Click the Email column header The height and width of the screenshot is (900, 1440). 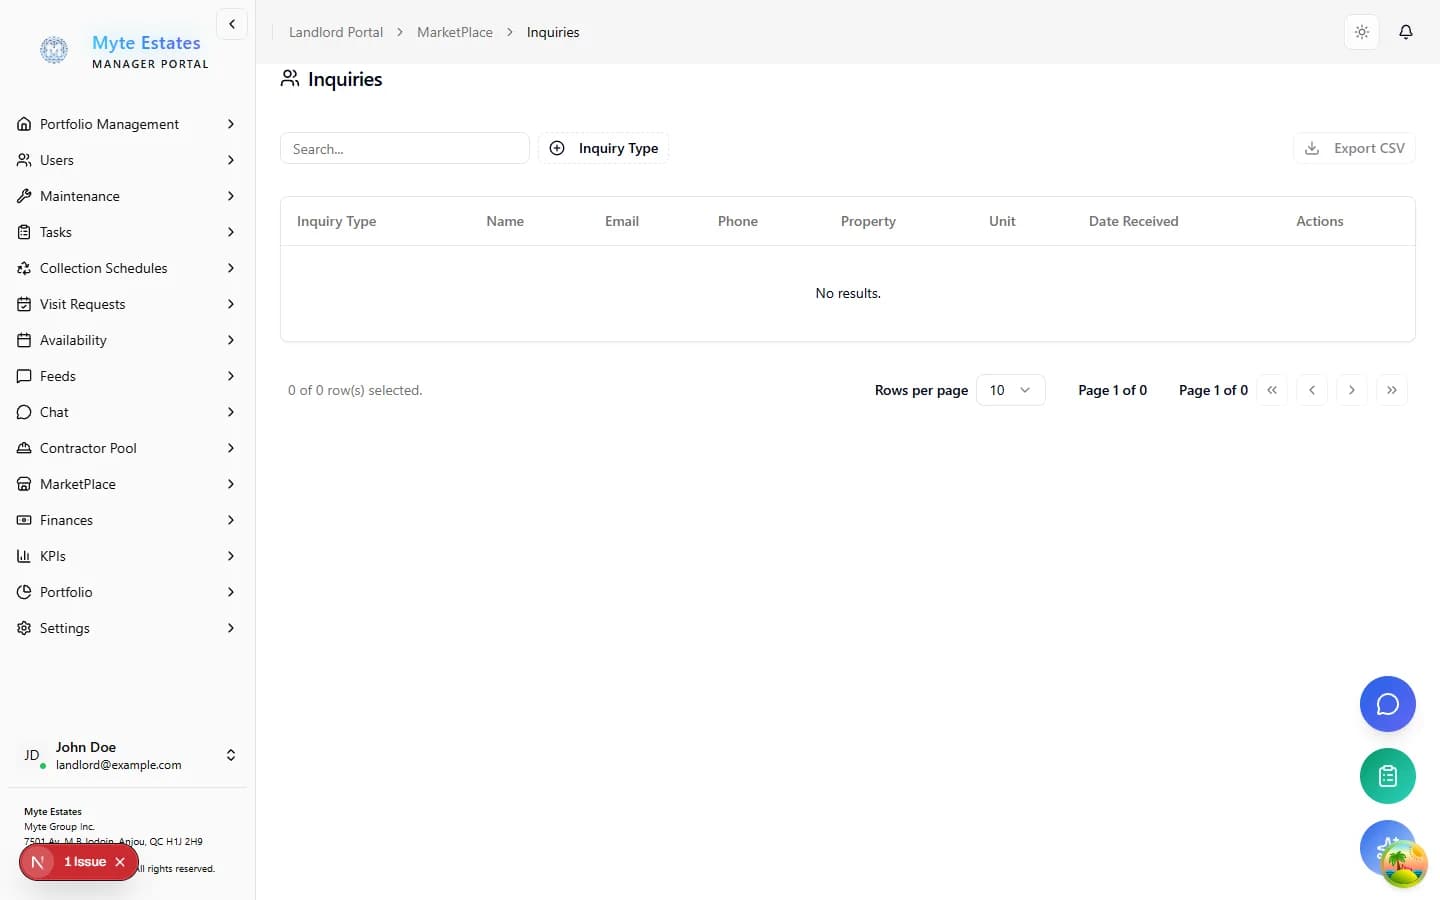click(x=622, y=221)
